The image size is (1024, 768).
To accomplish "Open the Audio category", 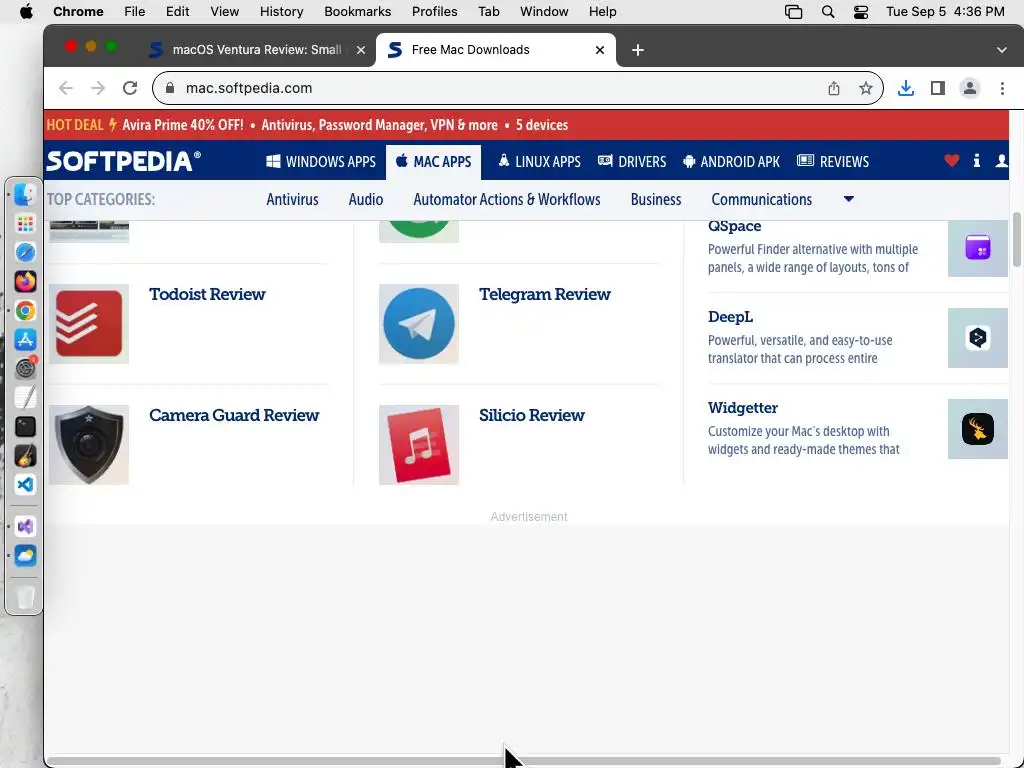I will click(366, 199).
